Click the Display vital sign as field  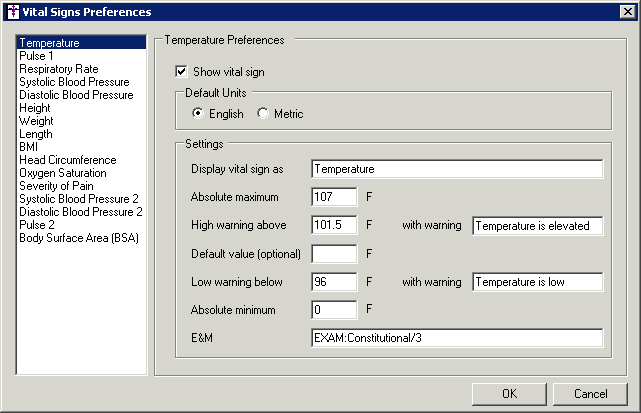[457, 169]
